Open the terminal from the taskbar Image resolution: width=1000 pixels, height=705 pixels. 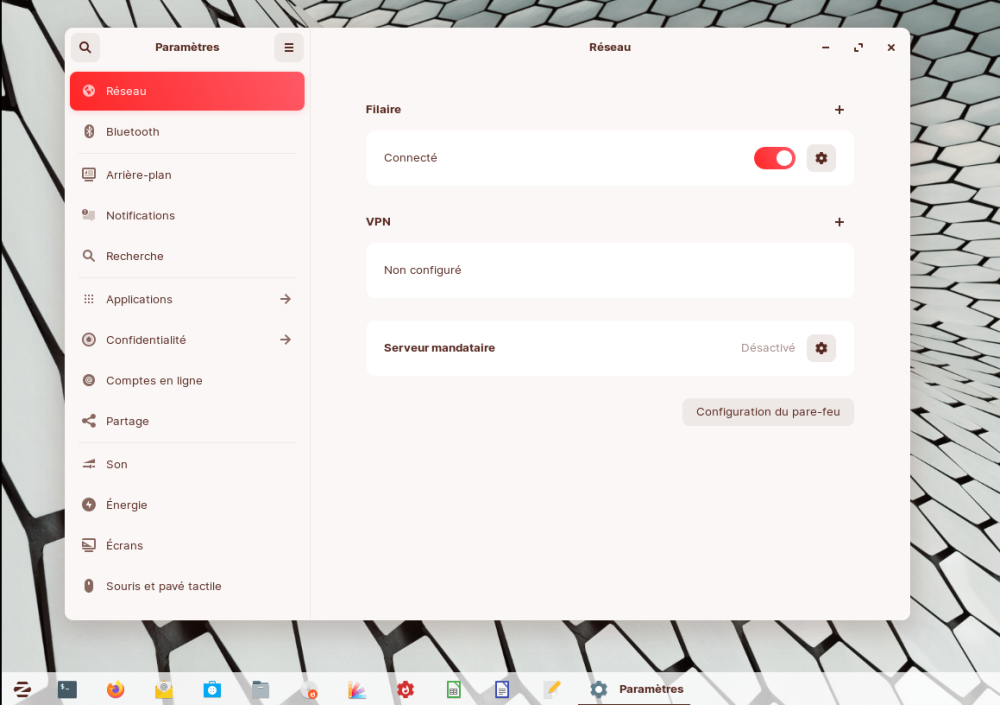pyautogui.click(x=67, y=689)
